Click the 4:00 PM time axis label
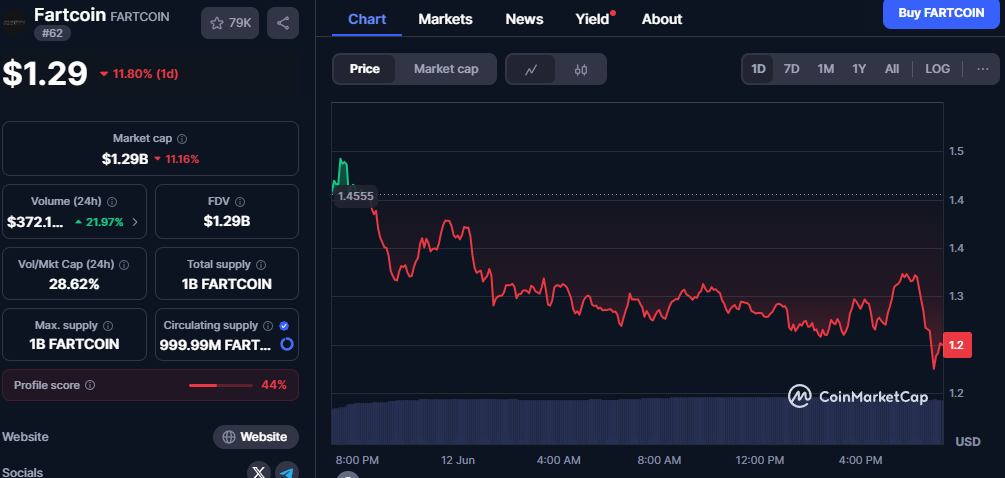Image resolution: width=1005 pixels, height=478 pixels. tap(860, 460)
